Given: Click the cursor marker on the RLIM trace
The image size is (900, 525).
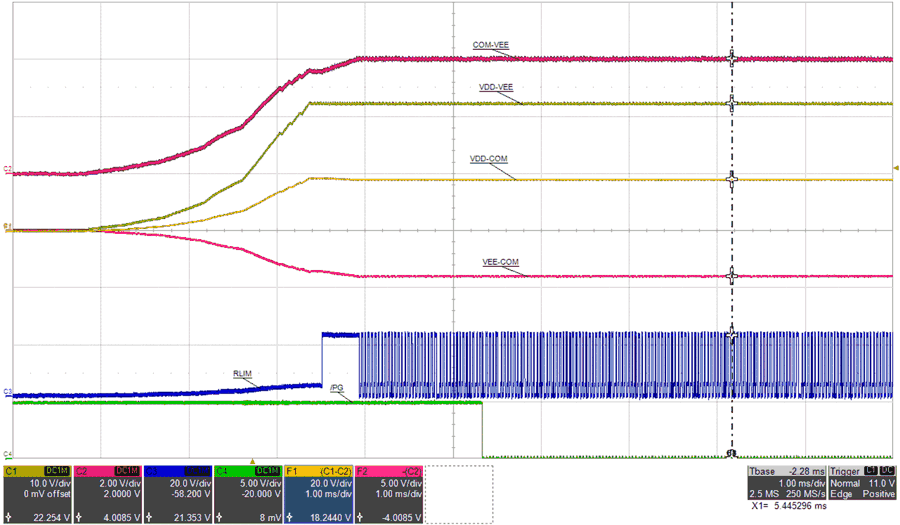Looking at the screenshot, I should (731, 335).
